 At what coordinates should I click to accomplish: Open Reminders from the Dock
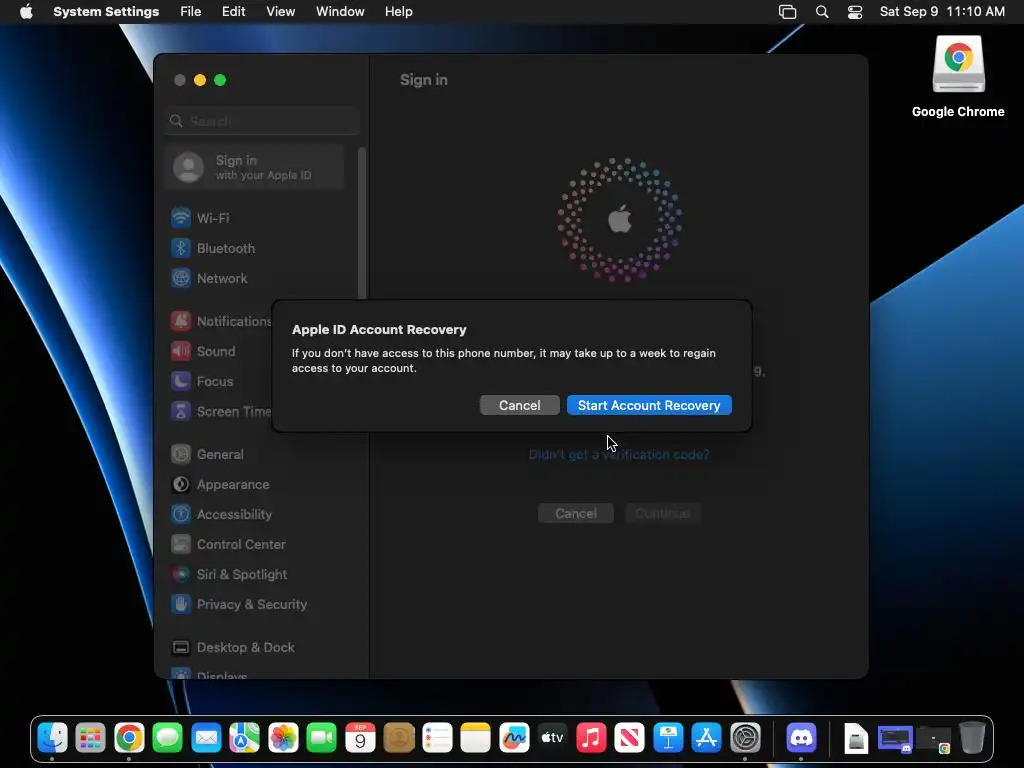pyautogui.click(x=437, y=738)
